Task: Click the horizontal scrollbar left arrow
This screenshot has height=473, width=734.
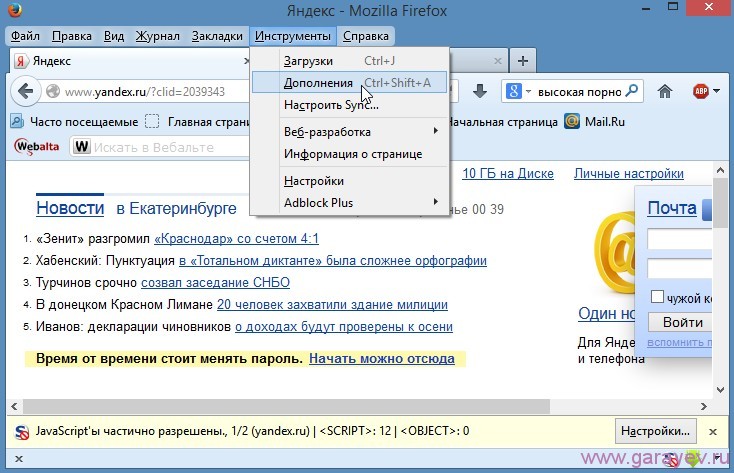Action: point(14,406)
